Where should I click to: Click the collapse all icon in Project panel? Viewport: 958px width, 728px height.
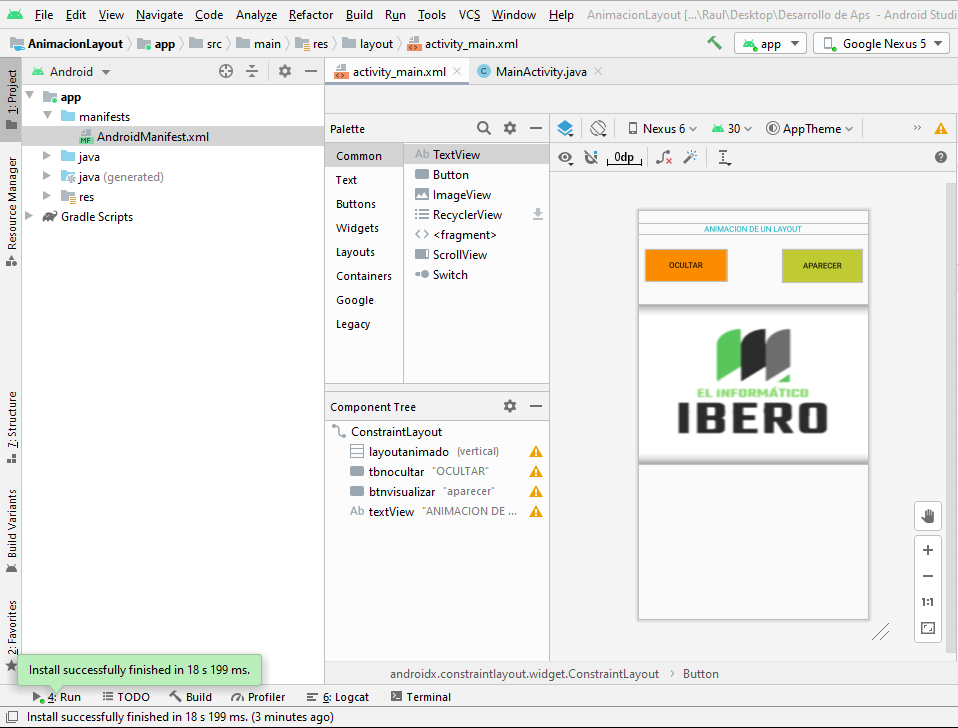click(x=252, y=71)
